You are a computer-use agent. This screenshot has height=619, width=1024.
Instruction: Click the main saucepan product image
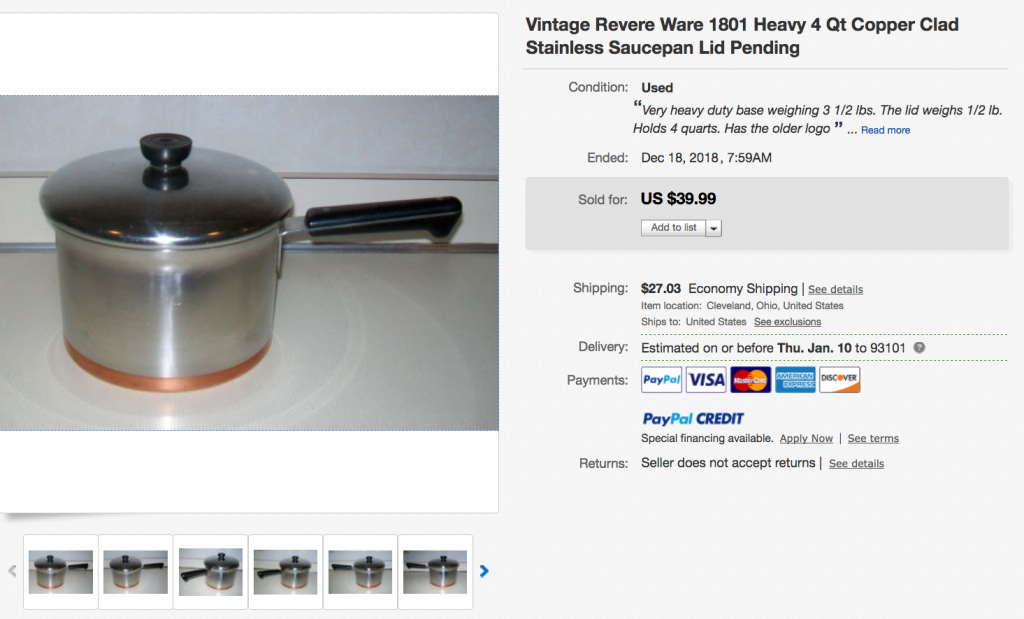(x=249, y=262)
